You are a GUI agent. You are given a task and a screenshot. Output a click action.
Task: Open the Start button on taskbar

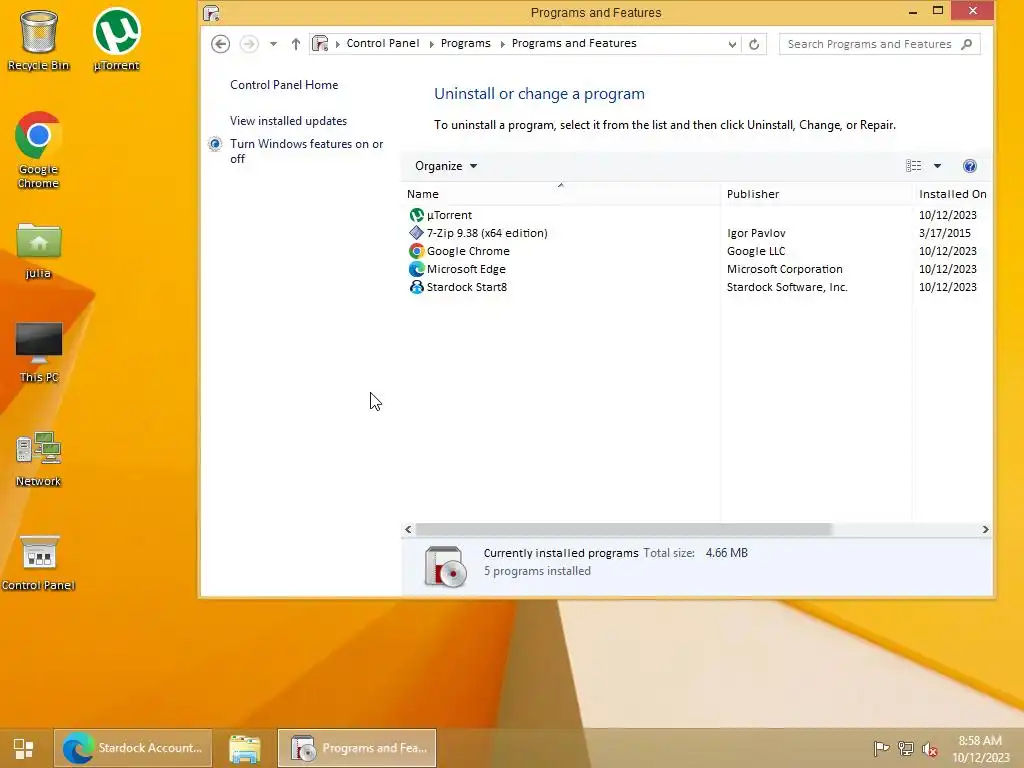[x=24, y=748]
